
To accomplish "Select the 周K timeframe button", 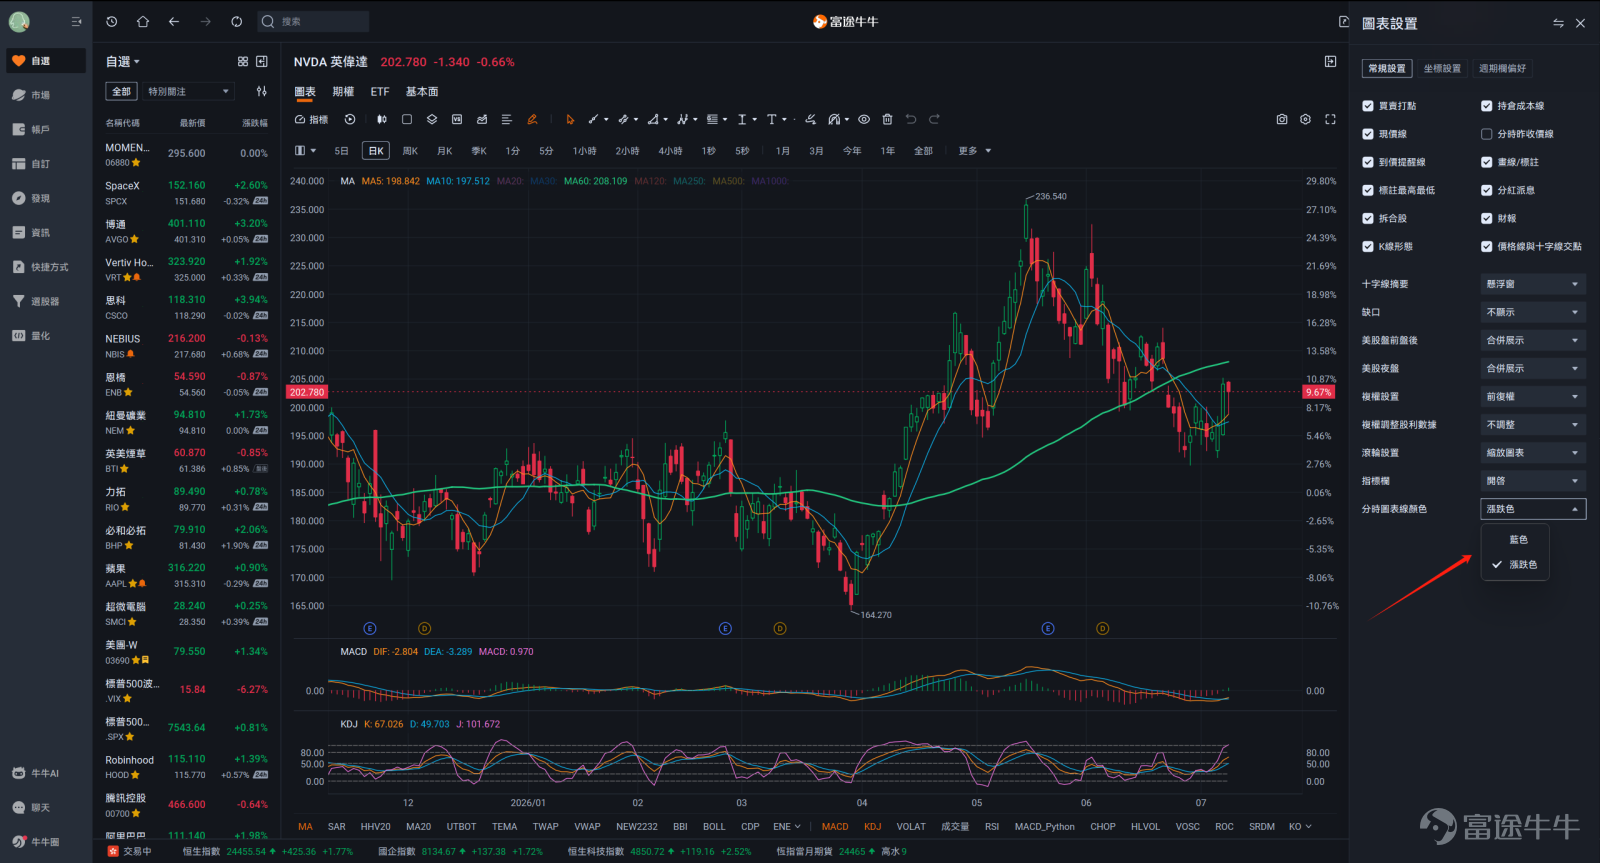I will tap(410, 151).
